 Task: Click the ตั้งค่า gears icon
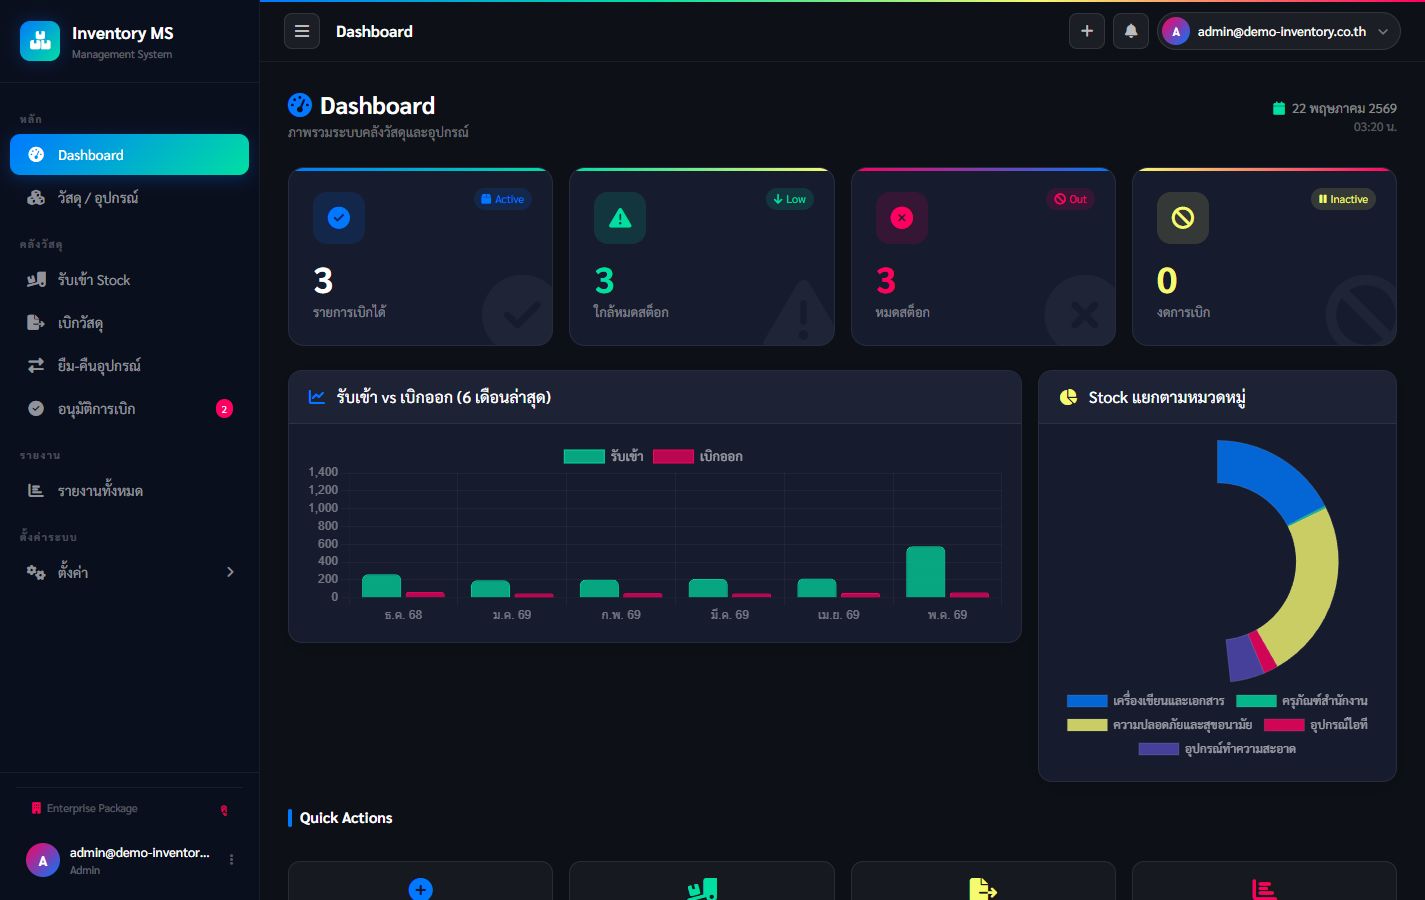click(36, 572)
